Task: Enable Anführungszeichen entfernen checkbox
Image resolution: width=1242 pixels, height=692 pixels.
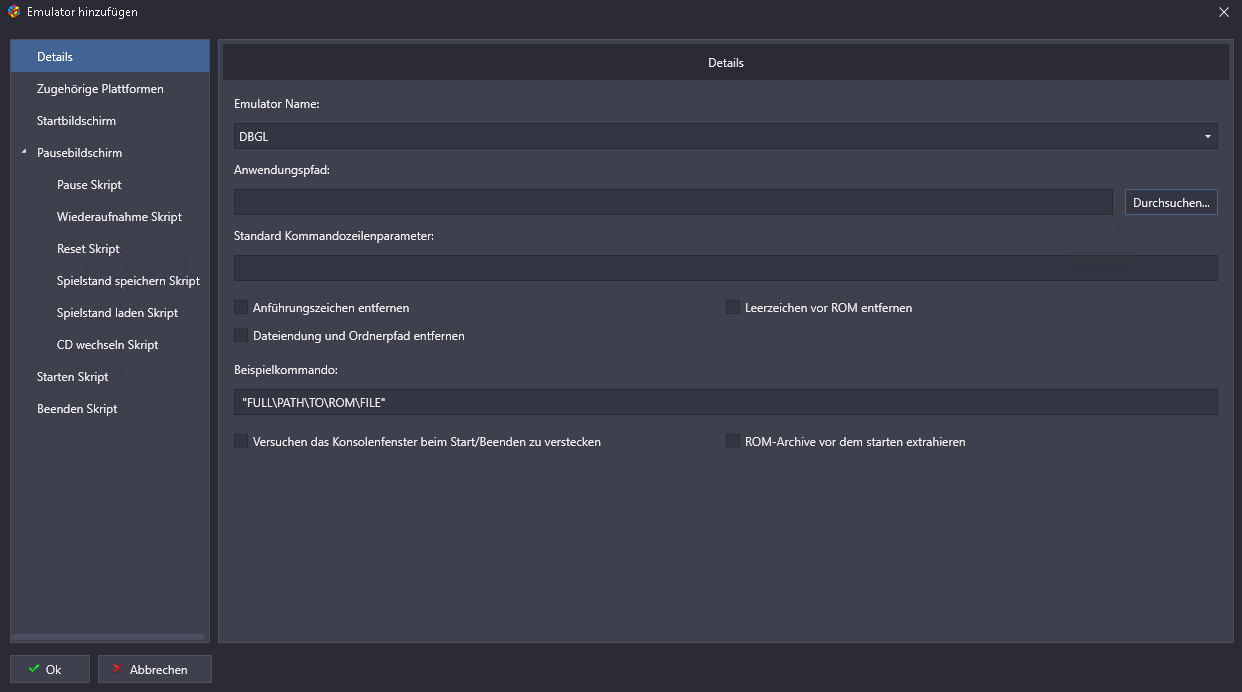Action: coord(241,307)
